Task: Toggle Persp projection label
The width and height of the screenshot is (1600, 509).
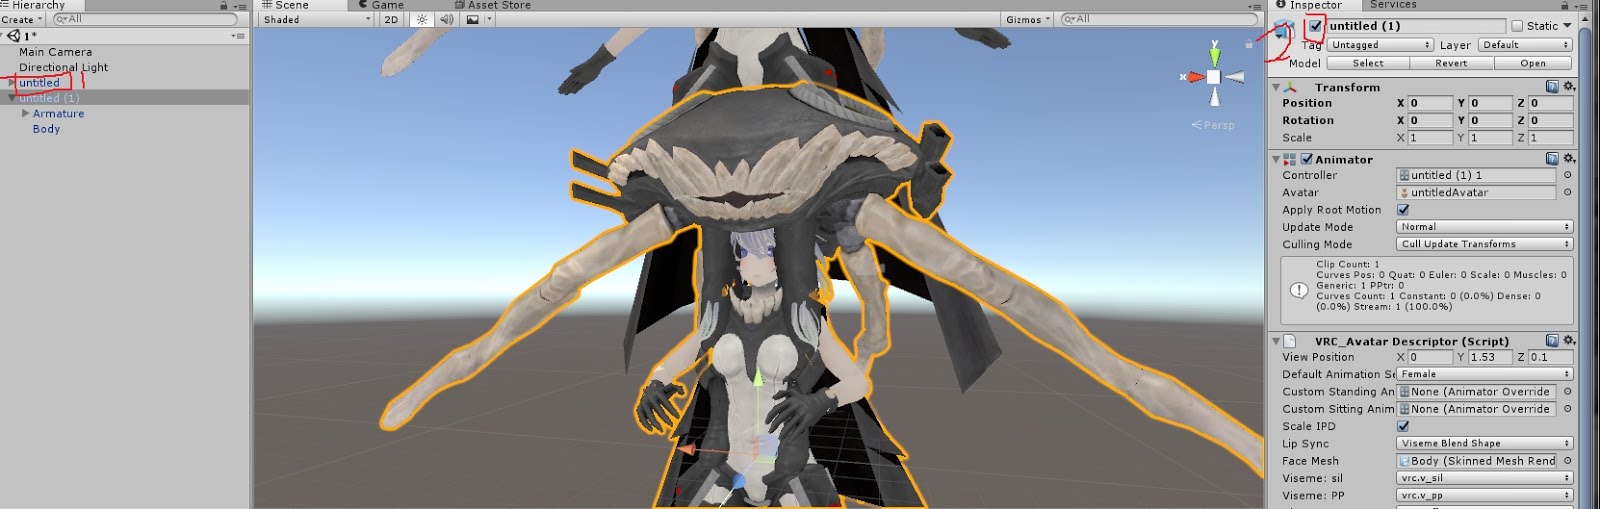Action: click(x=1213, y=125)
